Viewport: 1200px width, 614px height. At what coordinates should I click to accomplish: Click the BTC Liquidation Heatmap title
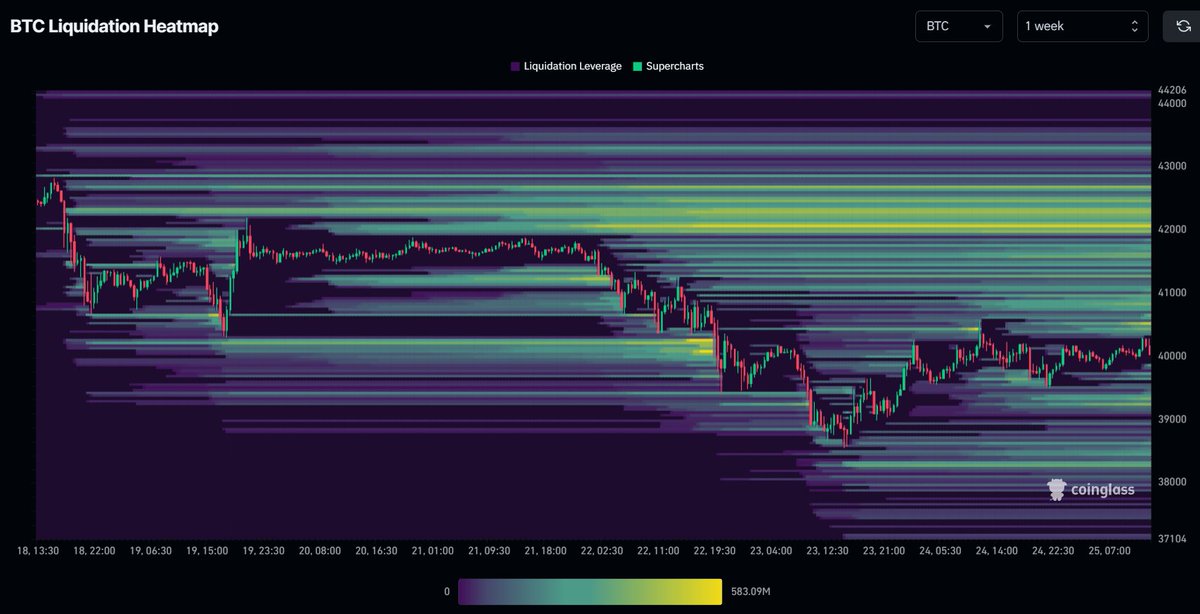[114, 26]
